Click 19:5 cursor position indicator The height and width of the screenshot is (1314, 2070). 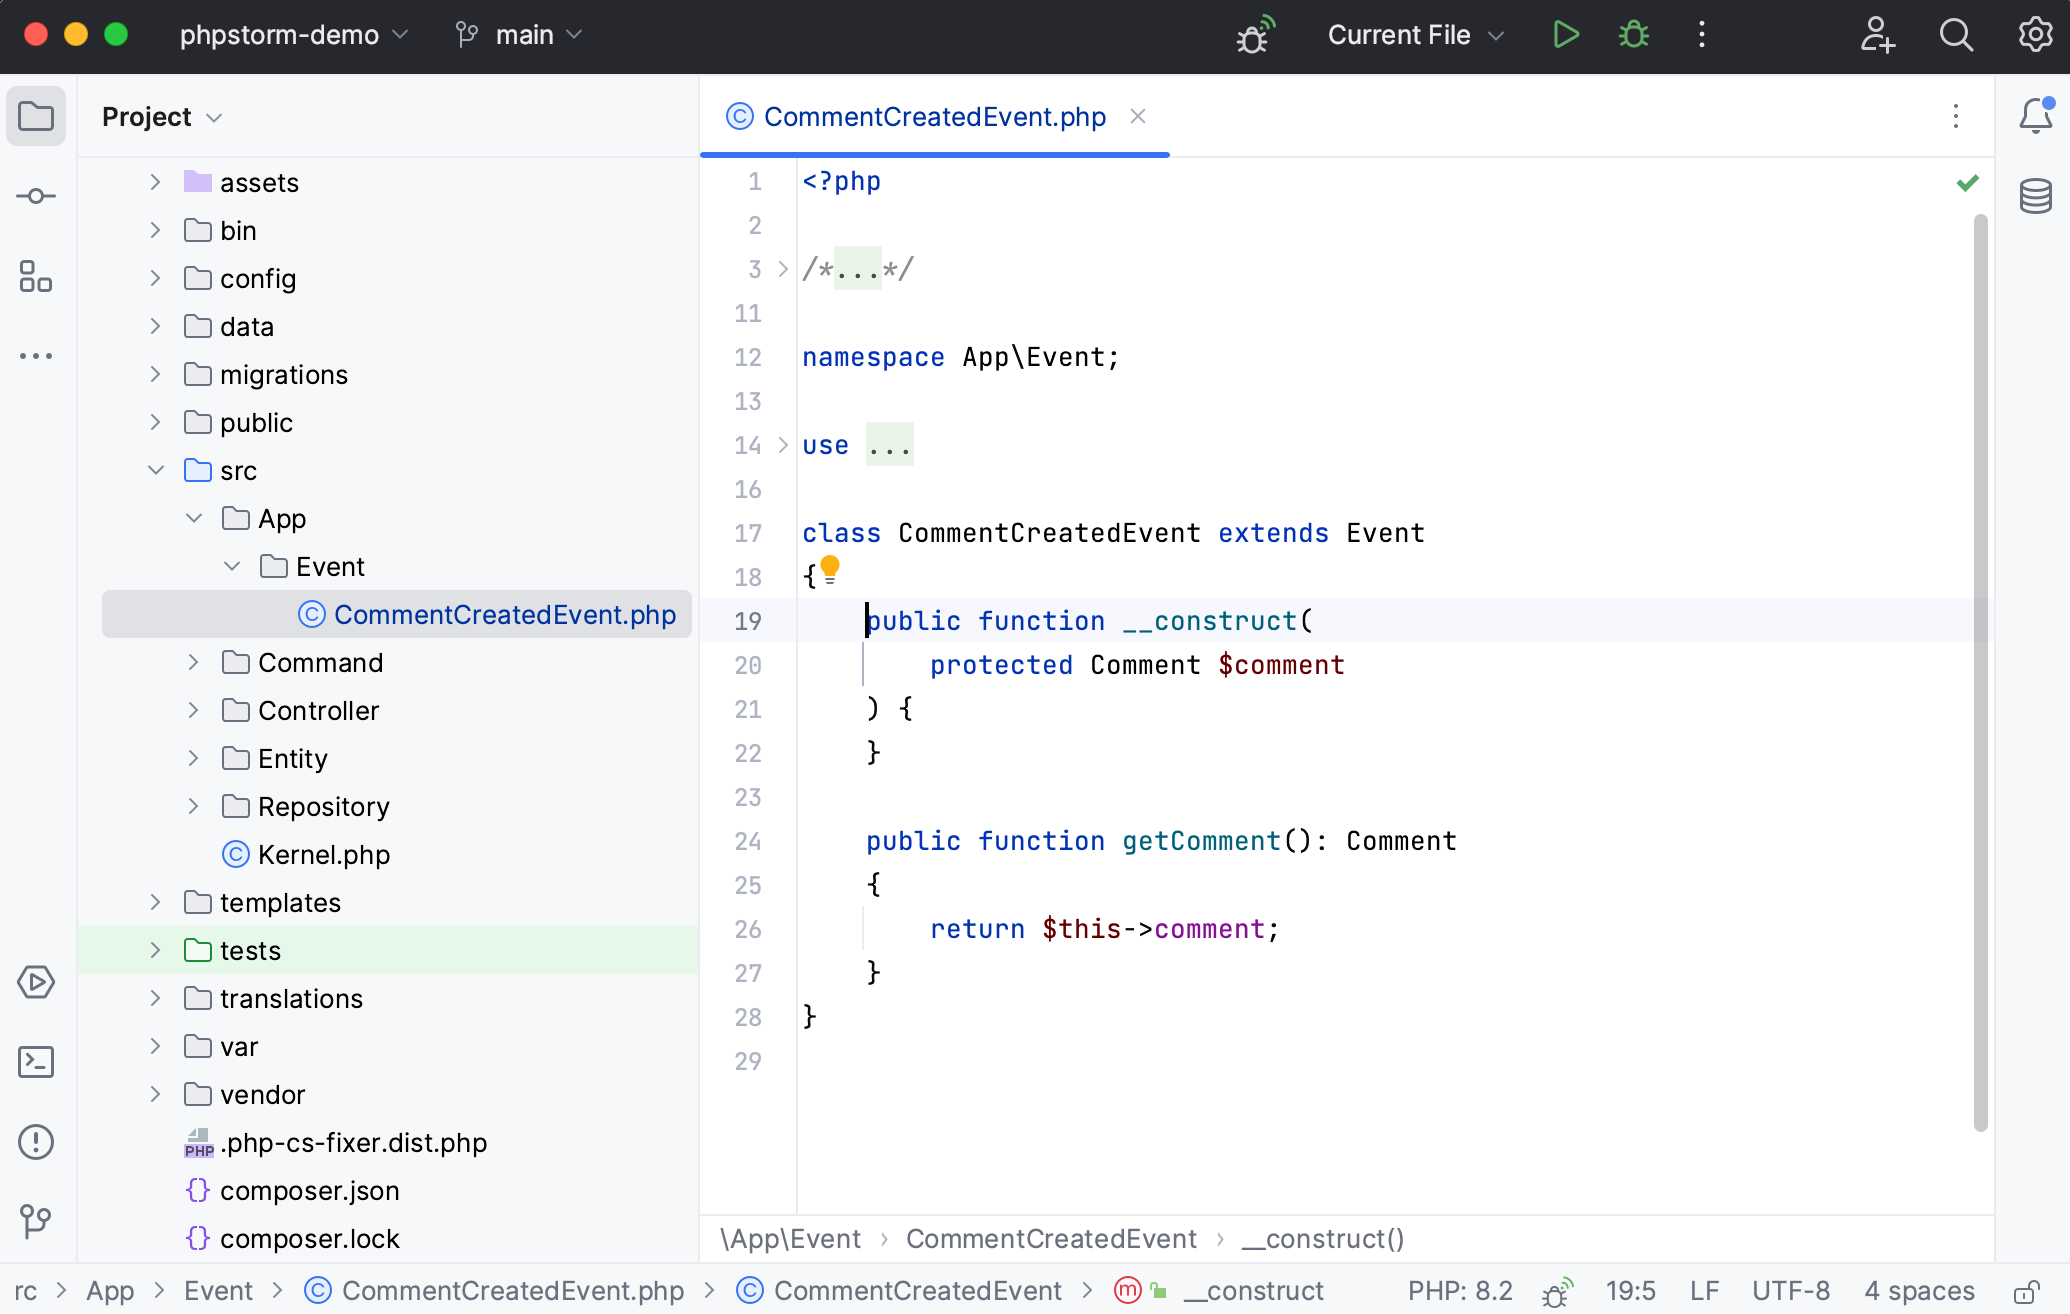coord(1631,1291)
